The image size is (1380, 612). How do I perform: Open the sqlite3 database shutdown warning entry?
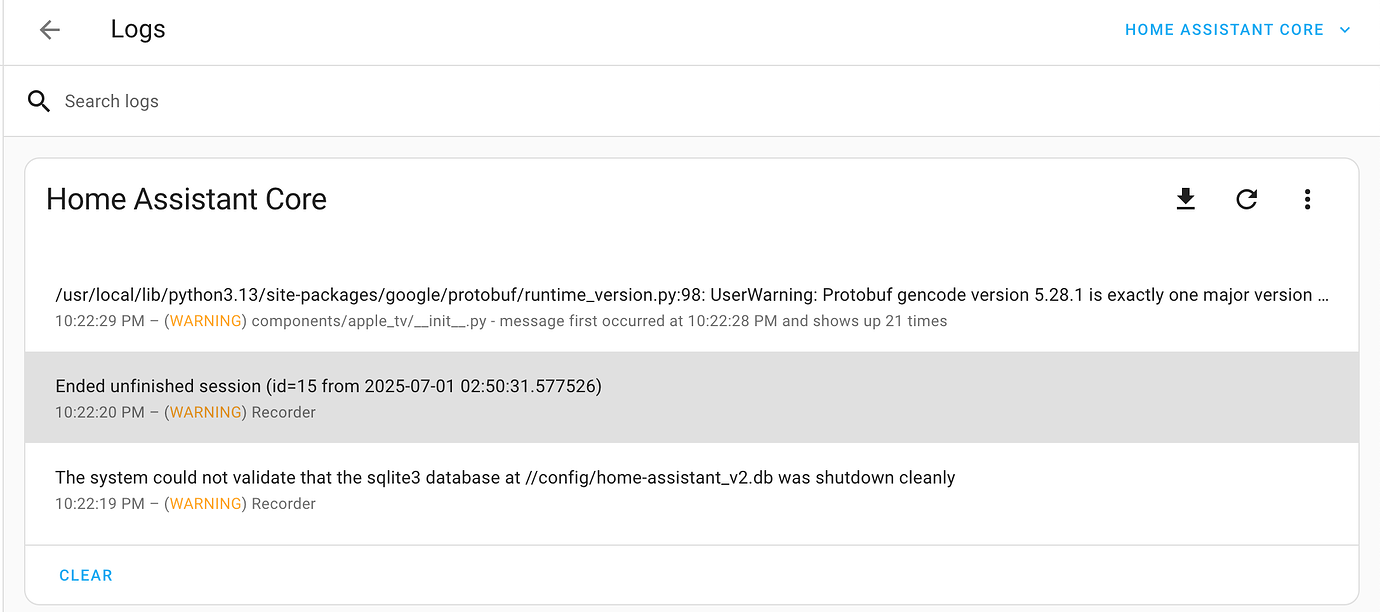tap(505, 478)
